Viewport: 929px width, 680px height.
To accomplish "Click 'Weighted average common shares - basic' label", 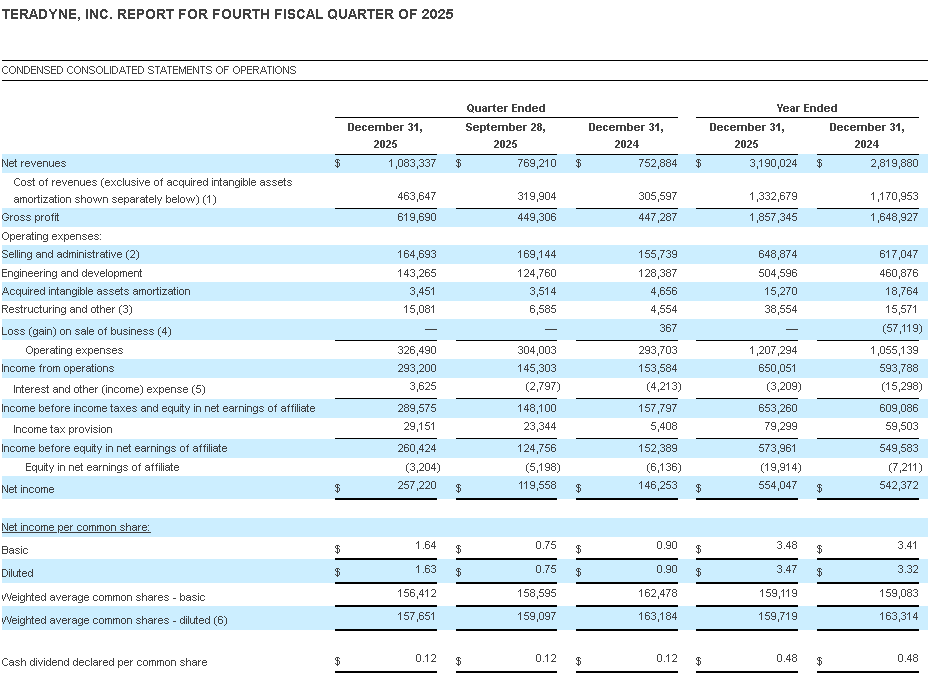I will pos(103,598).
